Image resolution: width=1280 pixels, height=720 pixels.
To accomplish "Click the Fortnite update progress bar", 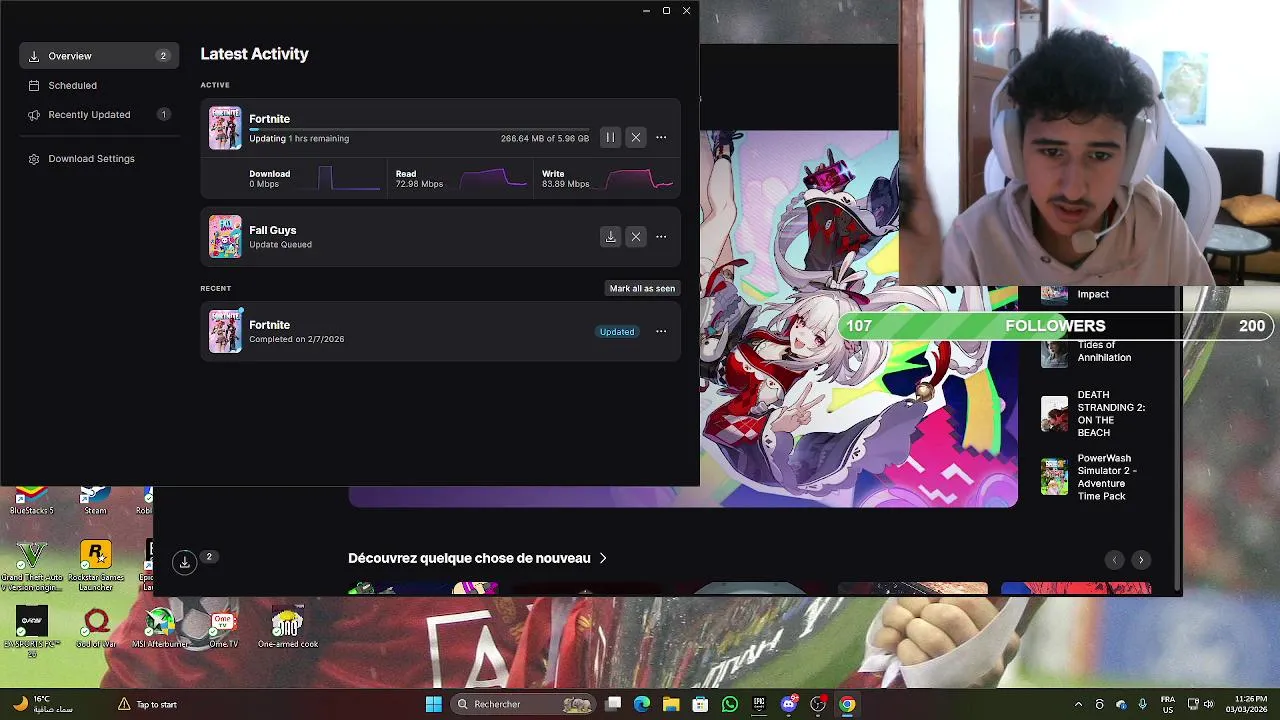I will click(419, 129).
